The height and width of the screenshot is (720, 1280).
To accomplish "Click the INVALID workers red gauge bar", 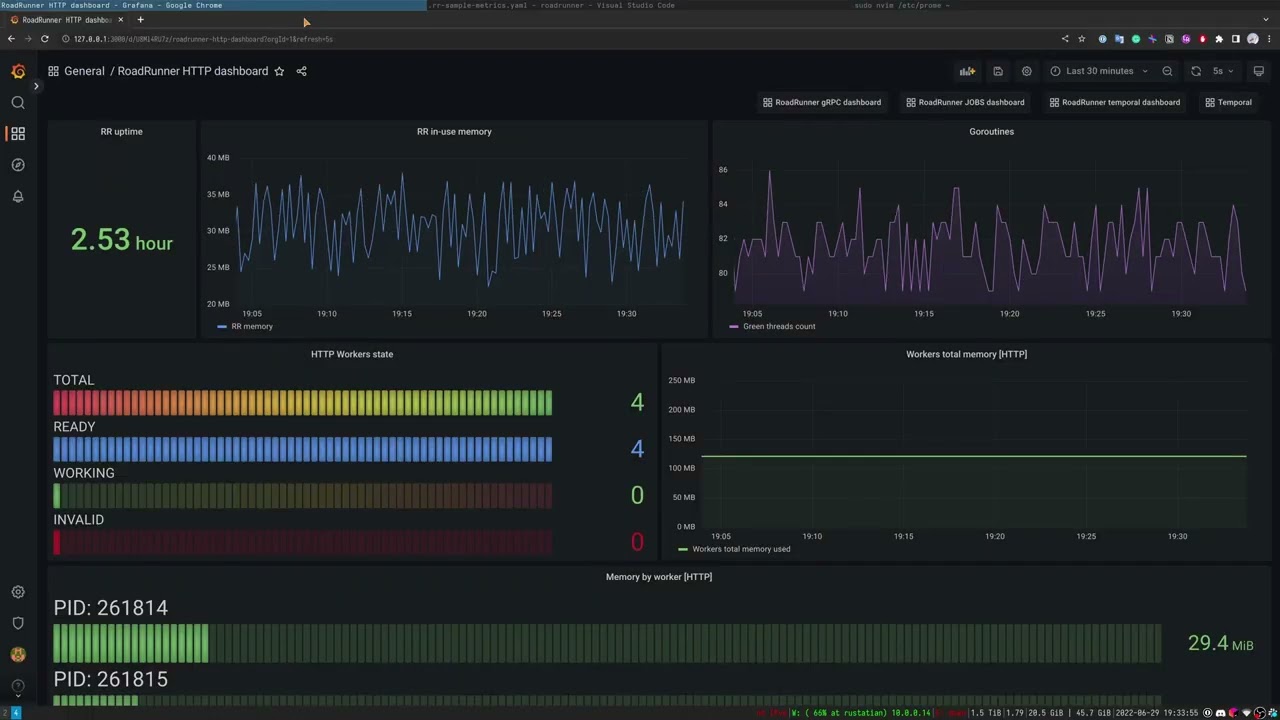I will 302,542.
